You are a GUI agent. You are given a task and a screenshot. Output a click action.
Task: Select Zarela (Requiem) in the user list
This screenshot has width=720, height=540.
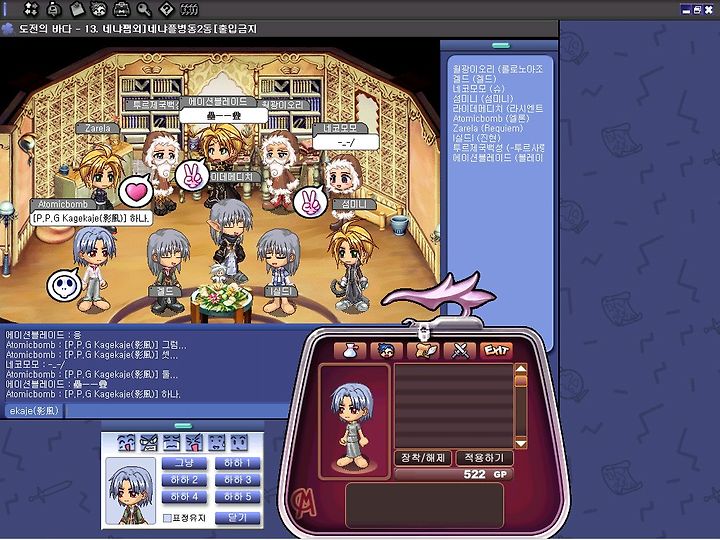coord(488,128)
